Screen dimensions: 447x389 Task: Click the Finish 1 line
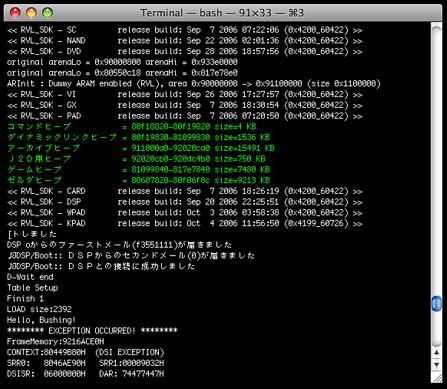pos(25,298)
